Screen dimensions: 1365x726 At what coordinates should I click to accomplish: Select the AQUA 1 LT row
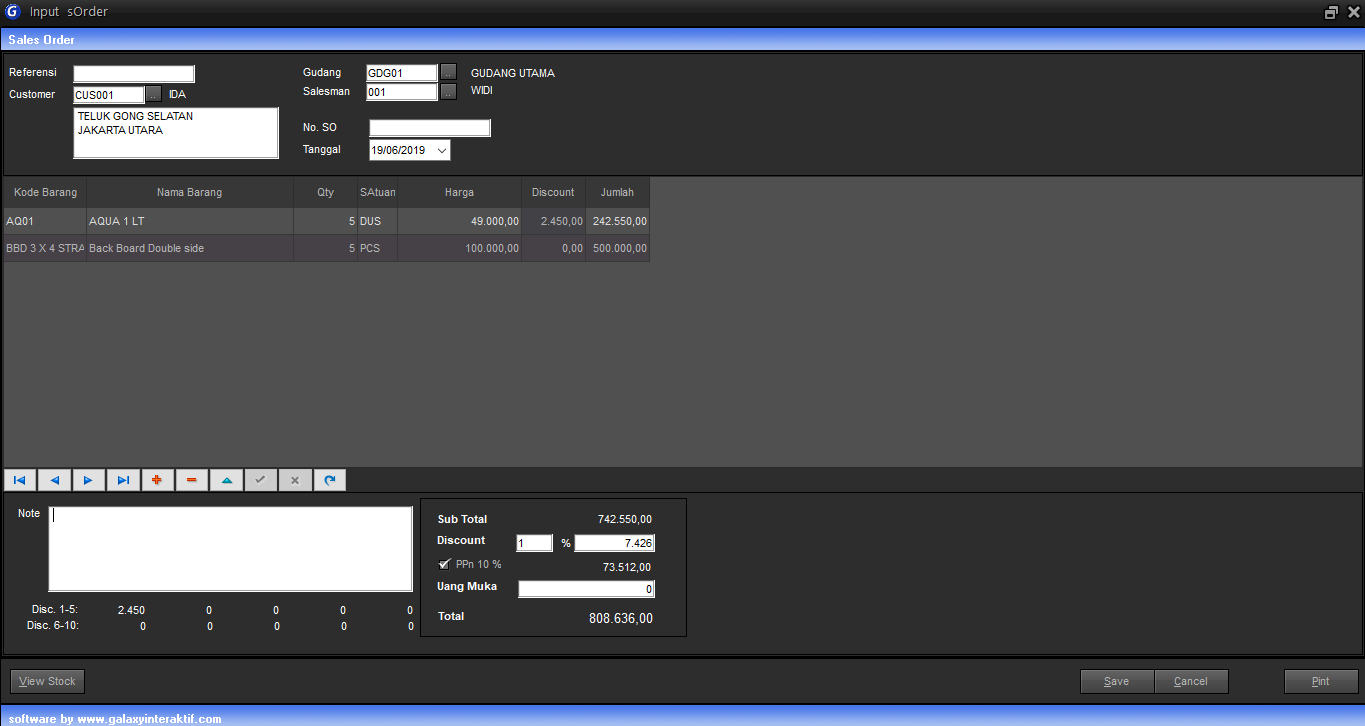click(189, 221)
